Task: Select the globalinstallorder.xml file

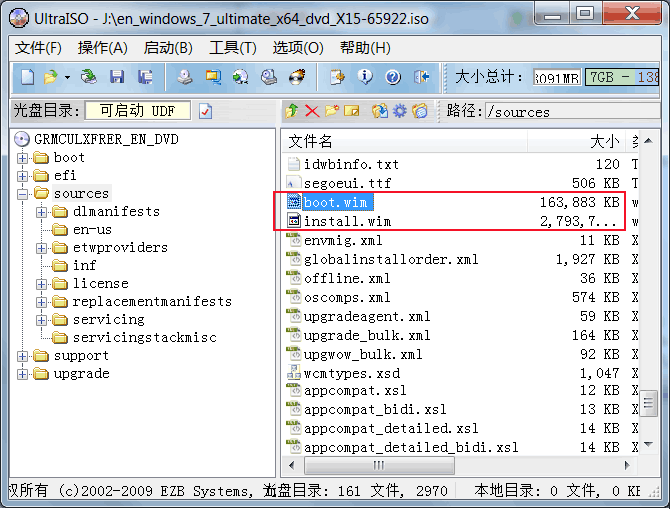Action: pos(391,259)
